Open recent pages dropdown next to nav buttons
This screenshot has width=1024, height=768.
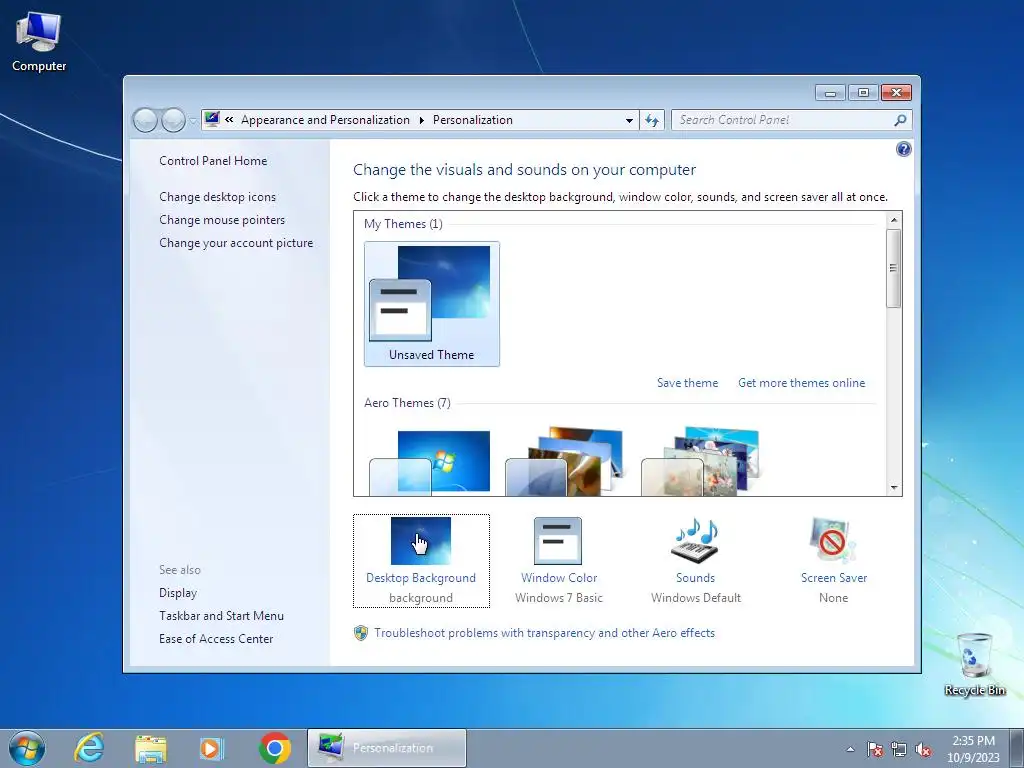(x=193, y=121)
